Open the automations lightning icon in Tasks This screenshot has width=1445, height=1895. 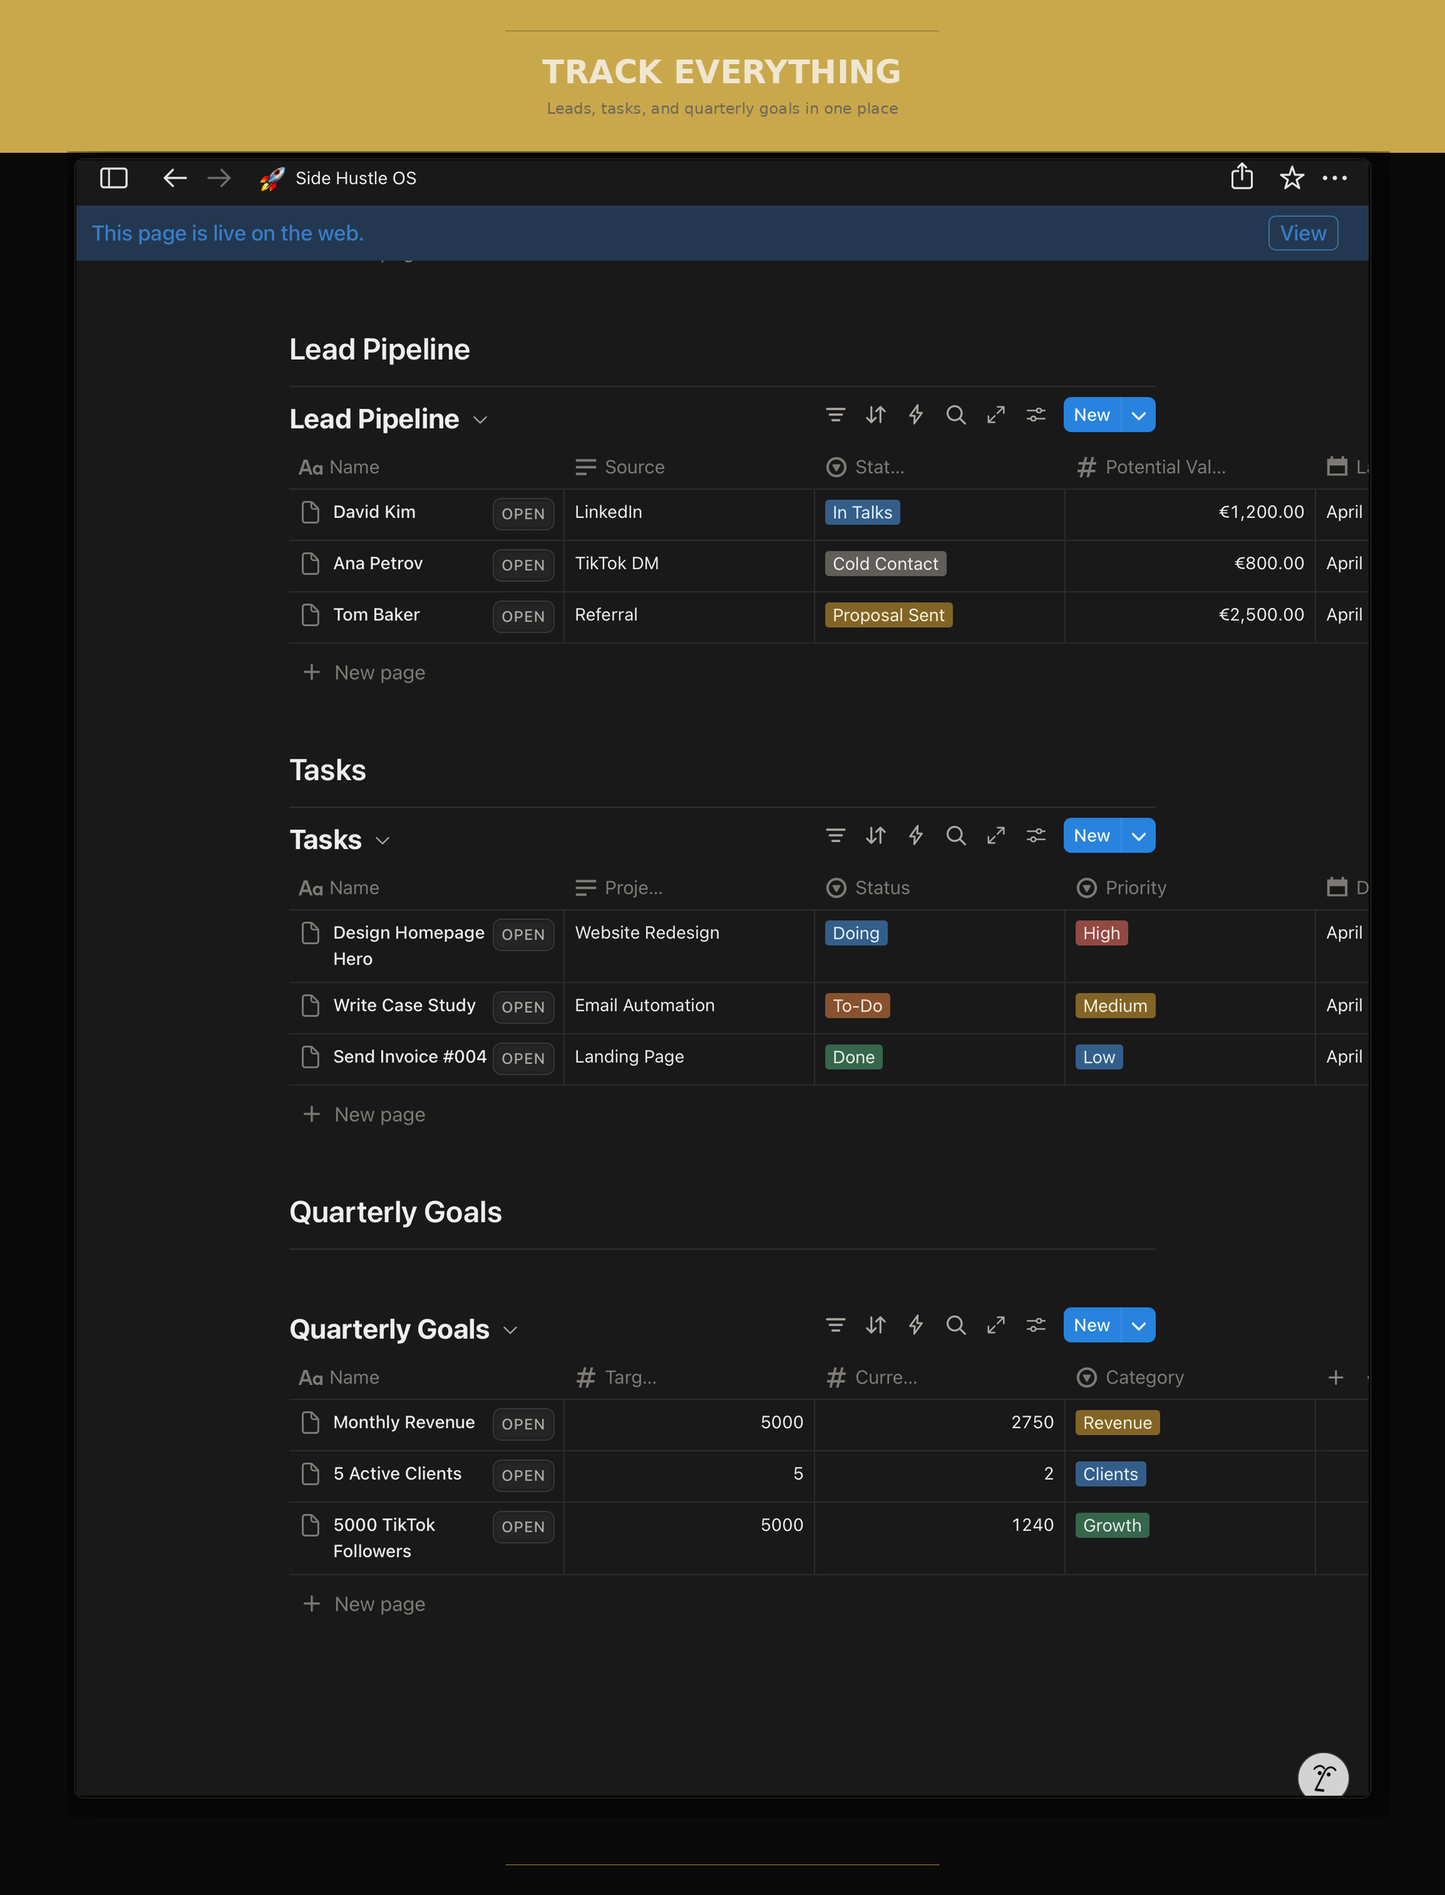coord(916,836)
